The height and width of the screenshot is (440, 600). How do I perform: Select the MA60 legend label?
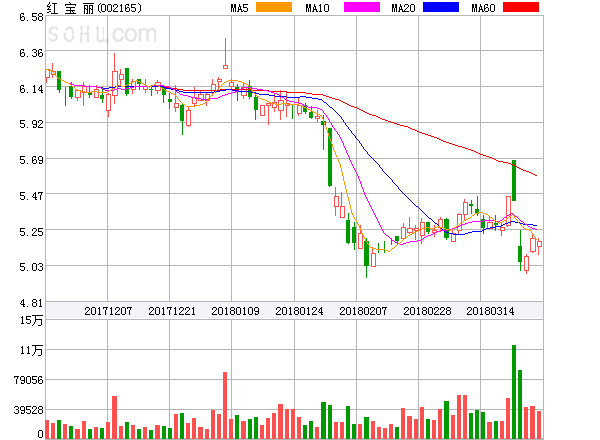tap(485, 8)
